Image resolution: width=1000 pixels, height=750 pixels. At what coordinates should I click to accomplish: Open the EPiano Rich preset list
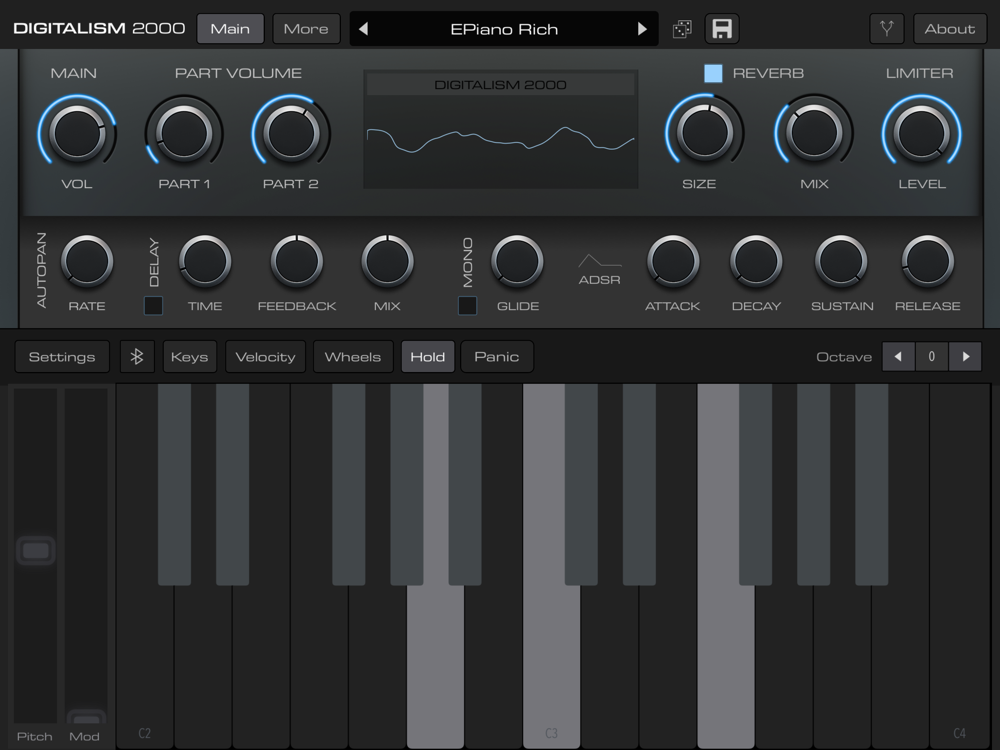504,29
